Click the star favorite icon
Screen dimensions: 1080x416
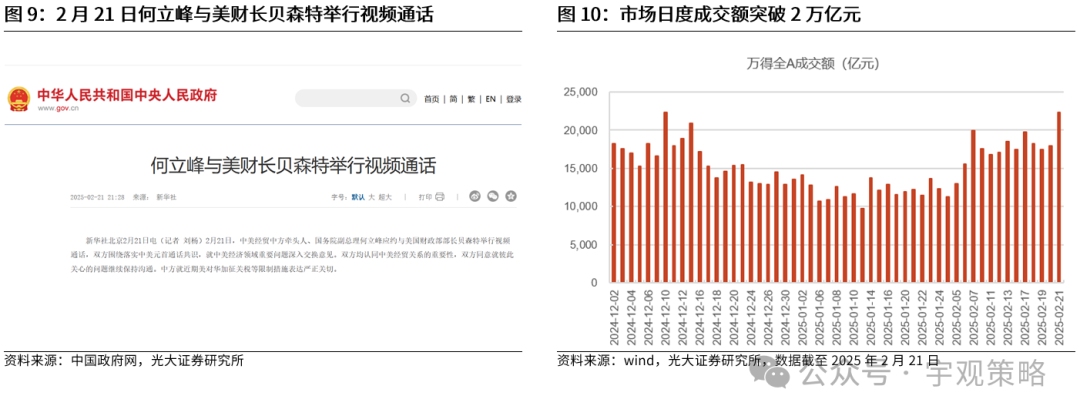(x=510, y=197)
